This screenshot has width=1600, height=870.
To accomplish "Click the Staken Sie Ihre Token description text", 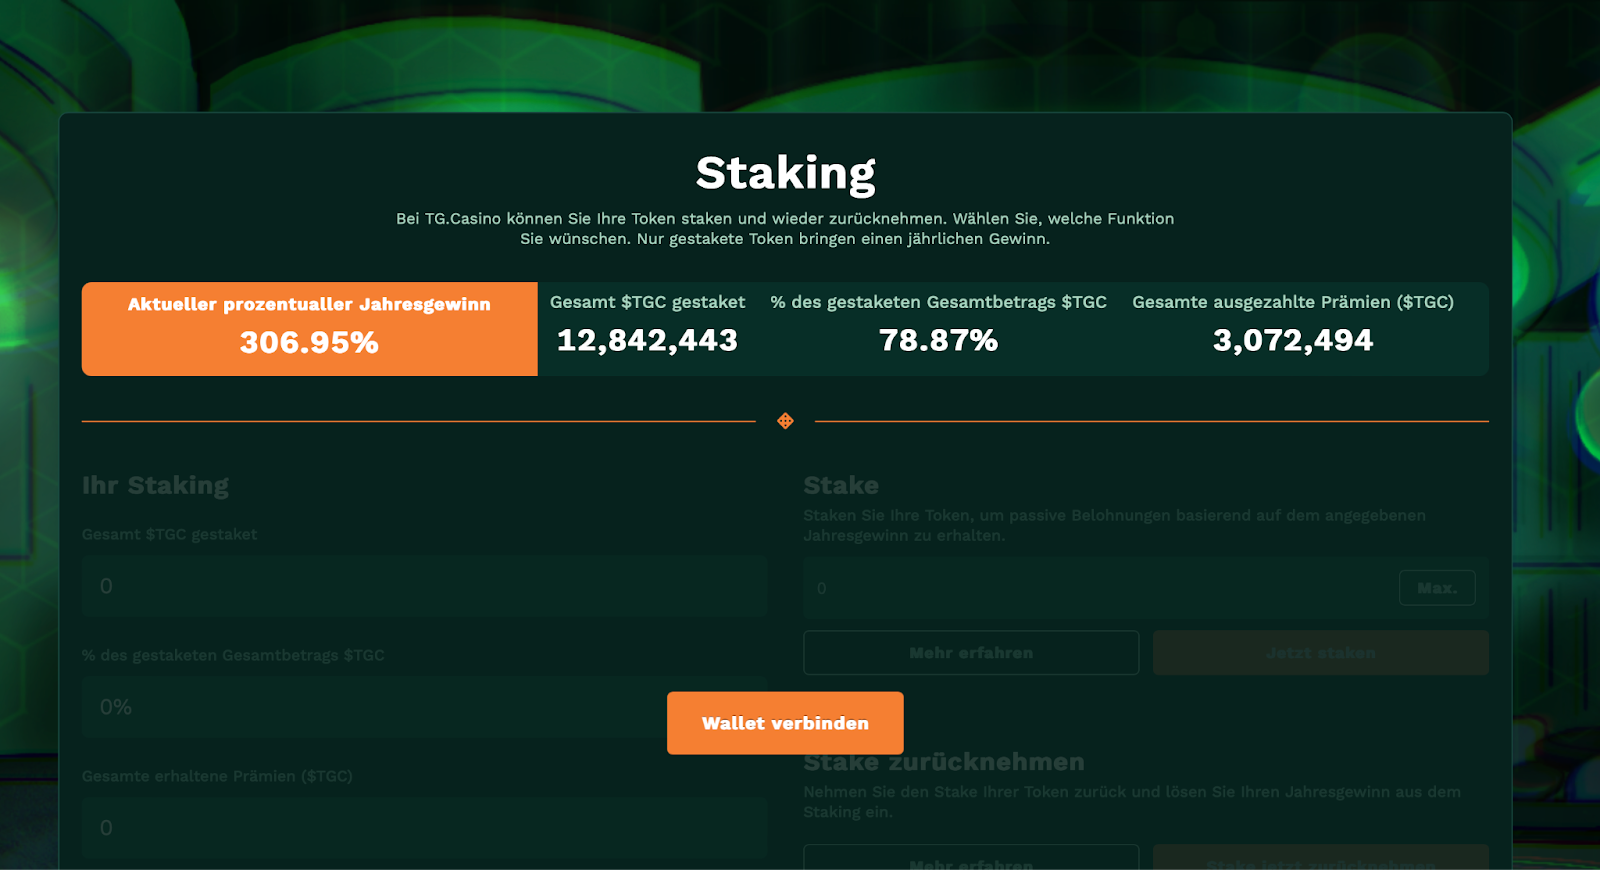I will pos(1115,525).
